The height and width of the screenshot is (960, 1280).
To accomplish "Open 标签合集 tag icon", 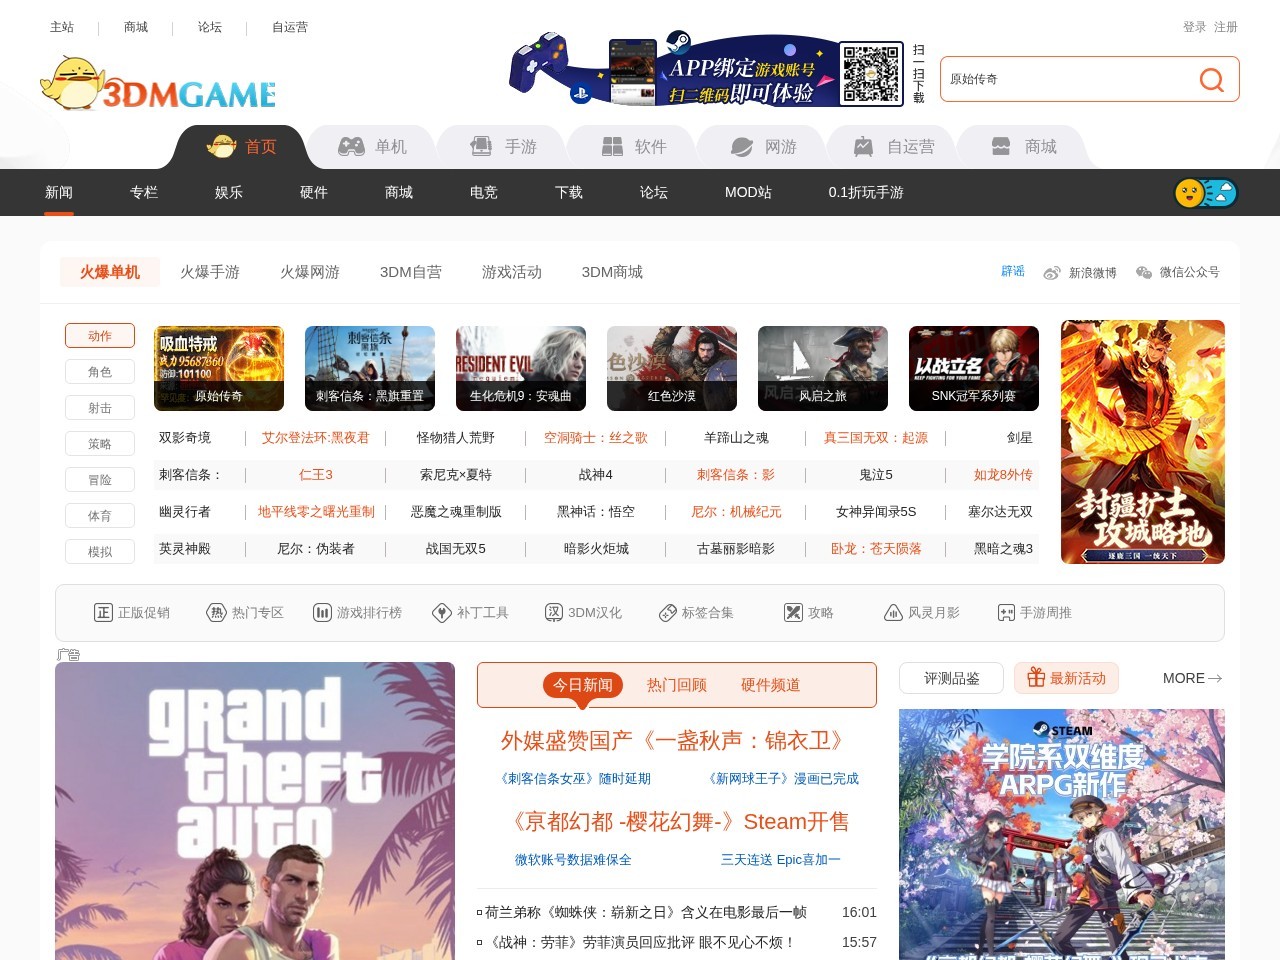I will click(696, 613).
